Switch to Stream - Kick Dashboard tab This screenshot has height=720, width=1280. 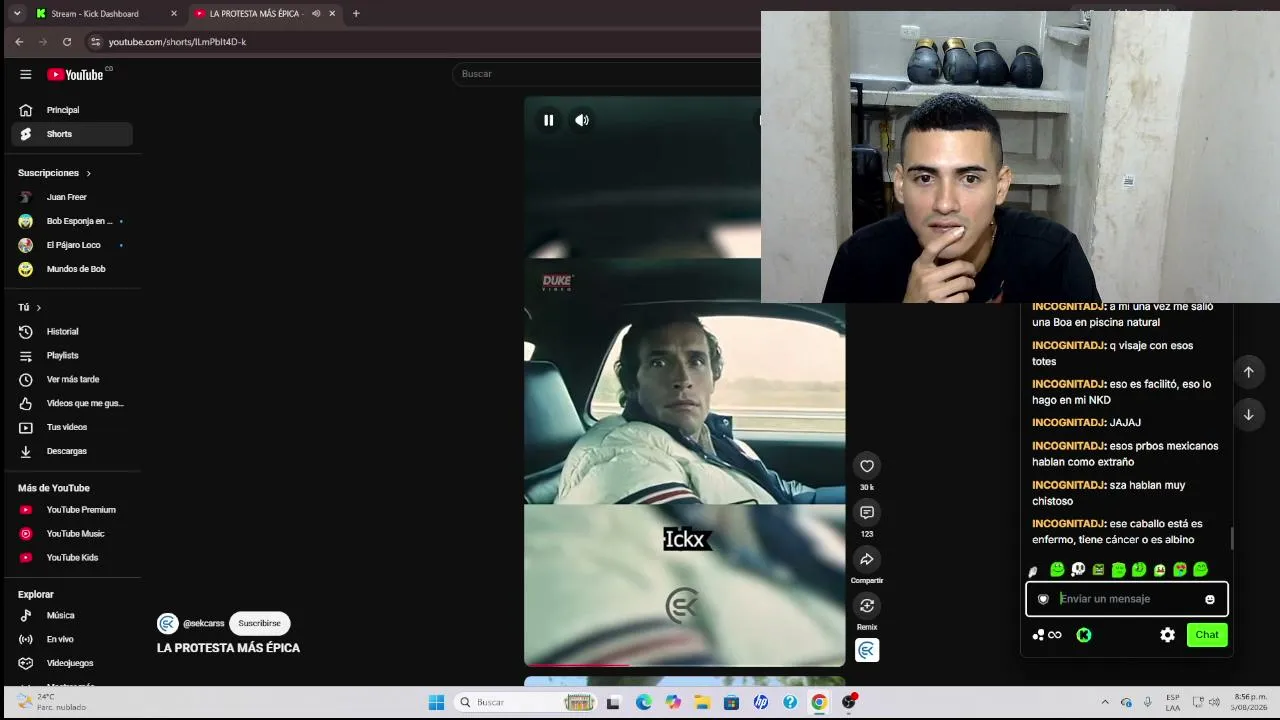106,13
